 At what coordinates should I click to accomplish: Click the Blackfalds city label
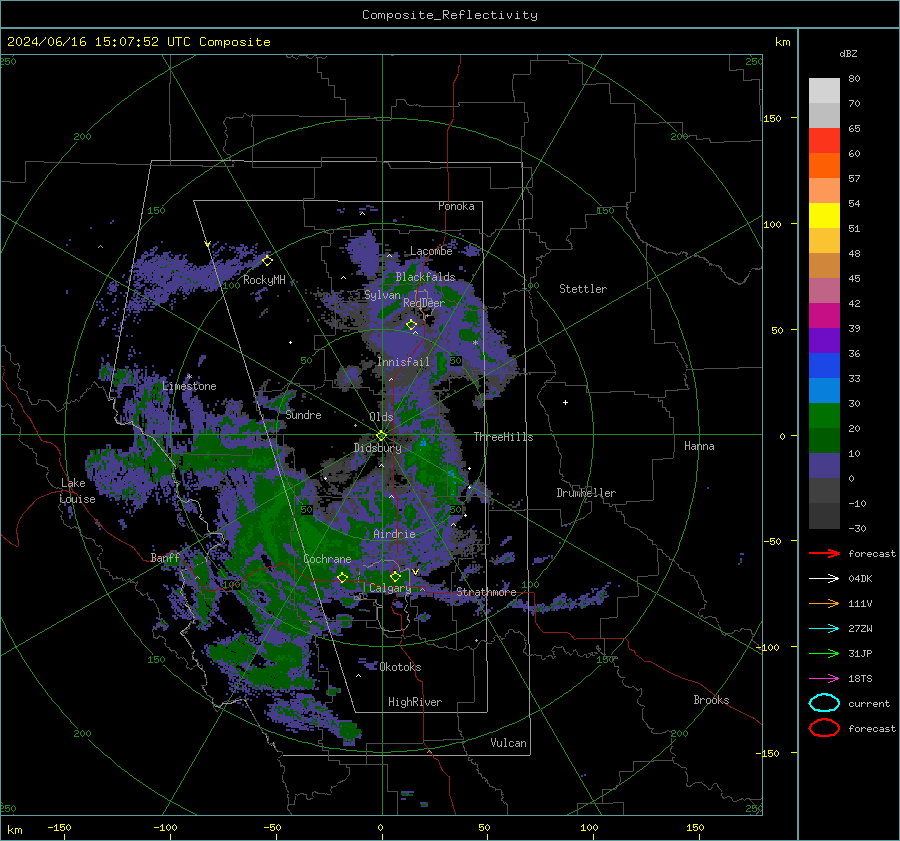click(x=425, y=277)
